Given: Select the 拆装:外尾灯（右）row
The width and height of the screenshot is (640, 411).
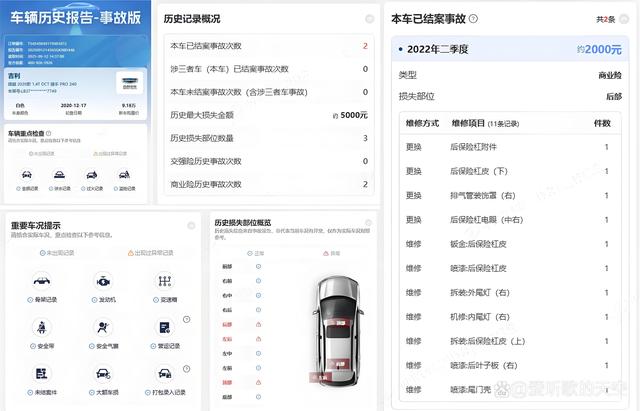Looking at the screenshot, I should click(x=510, y=293).
